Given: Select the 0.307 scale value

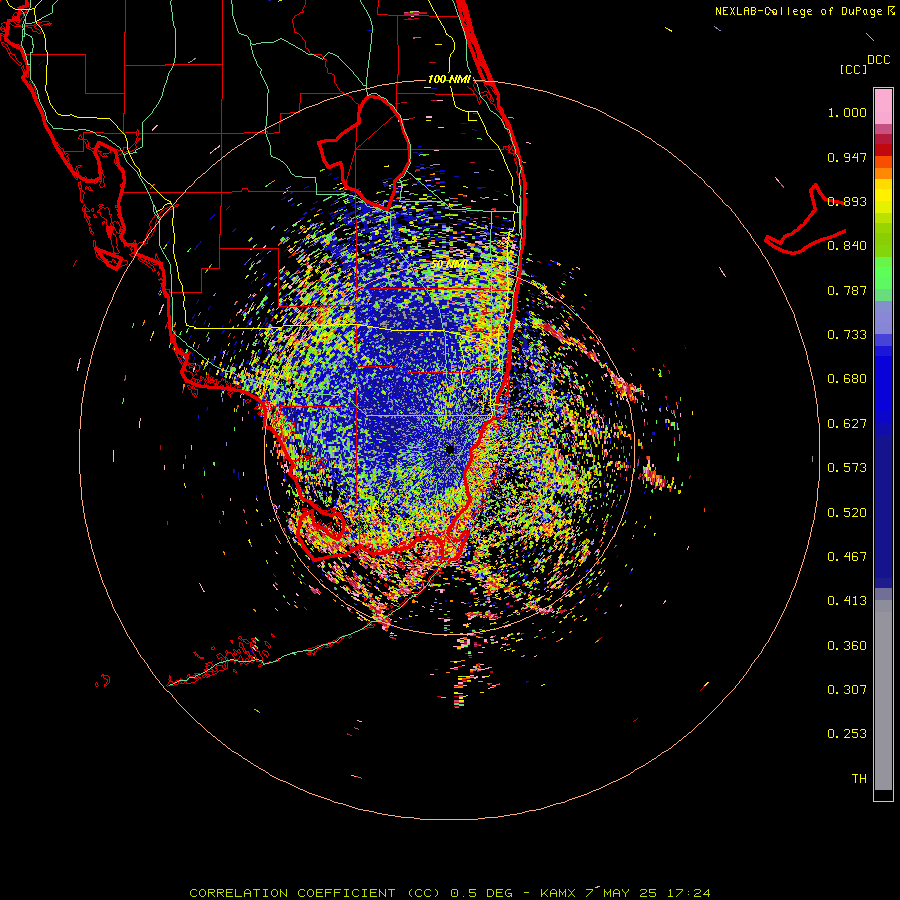Looking at the screenshot, I should (x=847, y=690).
